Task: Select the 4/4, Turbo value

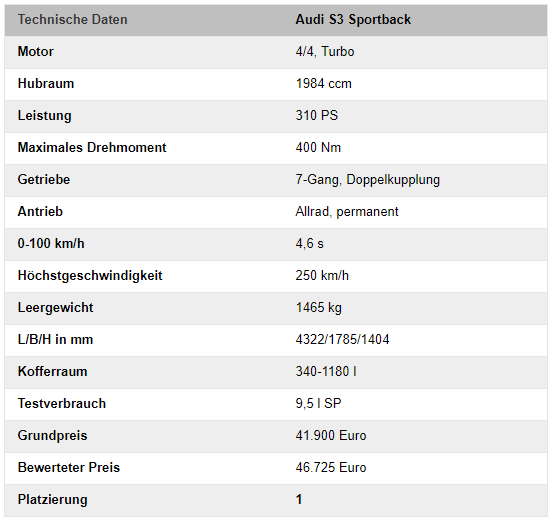Action: [325, 52]
